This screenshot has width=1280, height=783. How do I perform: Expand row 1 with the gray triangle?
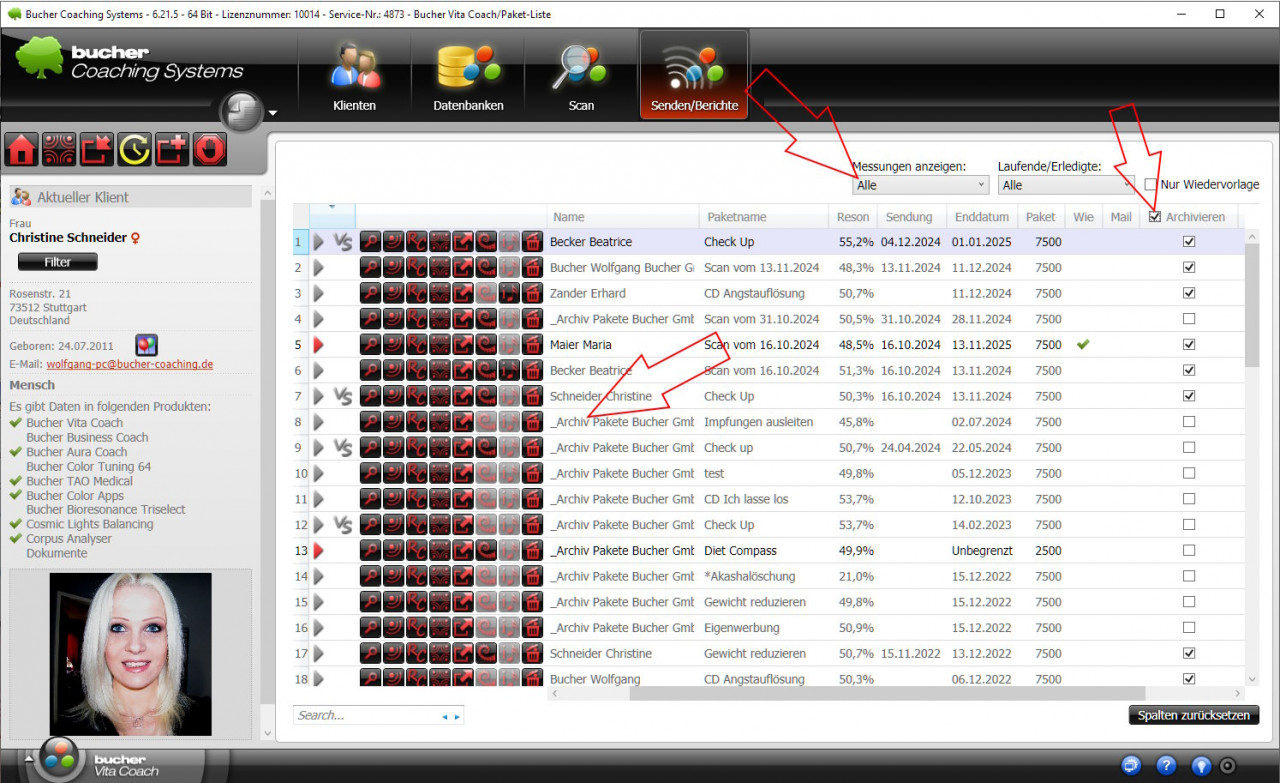319,242
